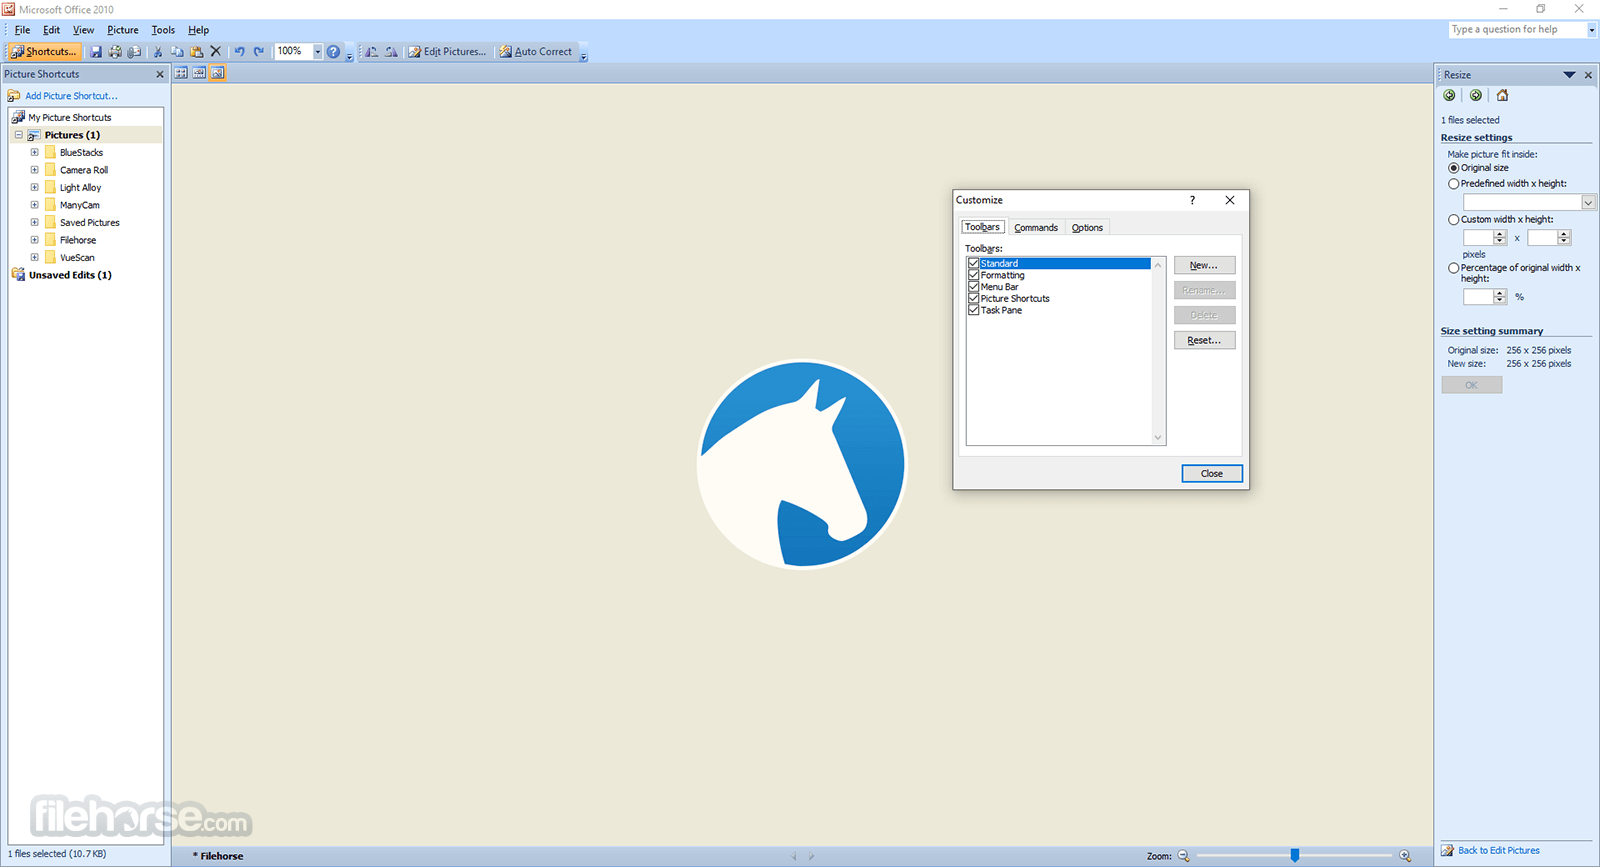Switch to Options tab in Customize
This screenshot has height=867, width=1600.
1087,228
